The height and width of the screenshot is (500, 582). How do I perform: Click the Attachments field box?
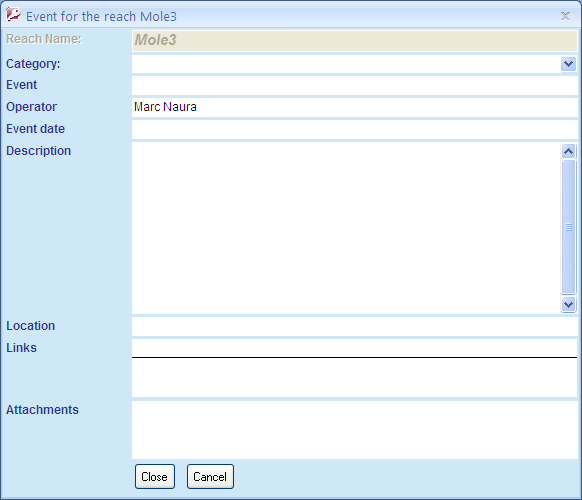coord(354,430)
